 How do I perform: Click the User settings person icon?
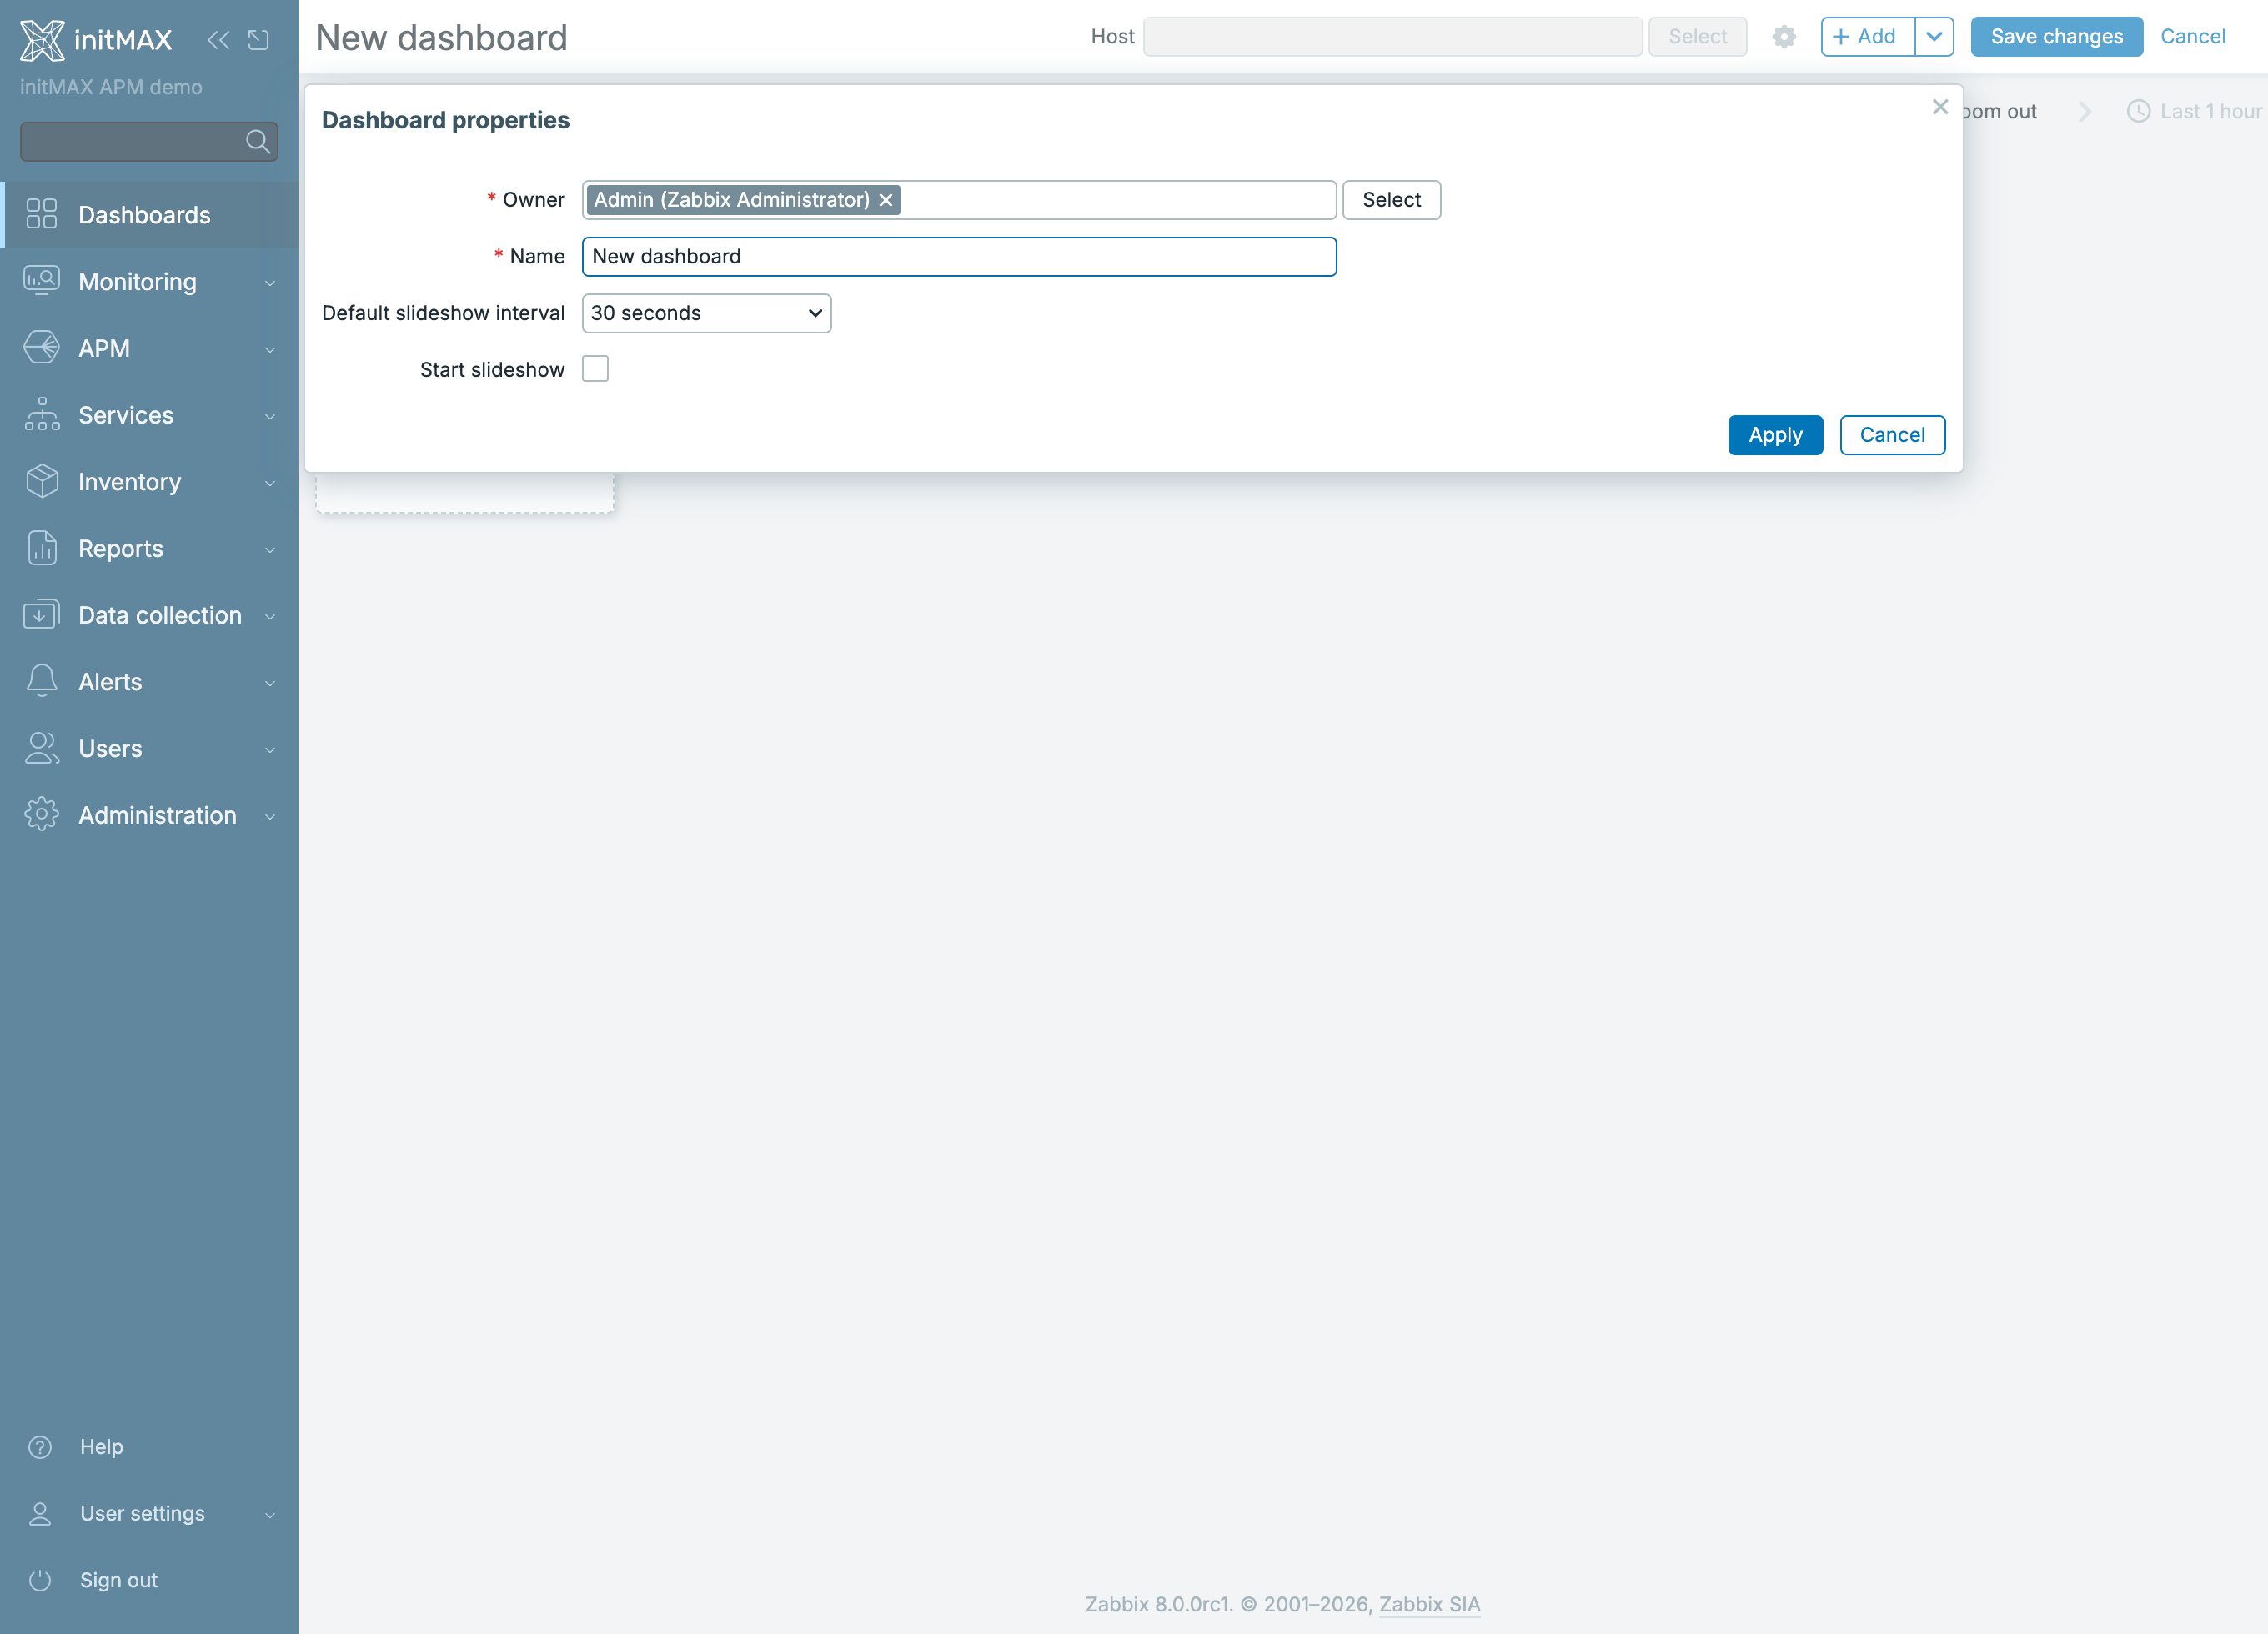(x=40, y=1513)
